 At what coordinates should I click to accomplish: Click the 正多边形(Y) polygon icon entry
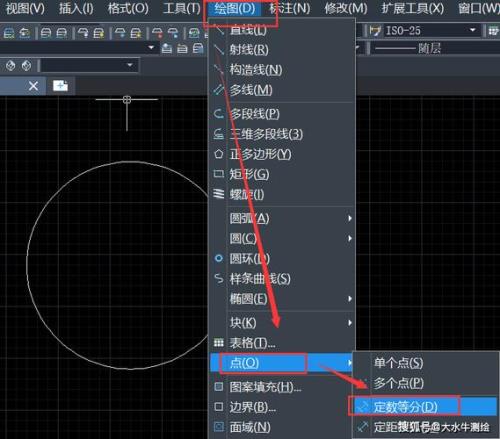282,154
